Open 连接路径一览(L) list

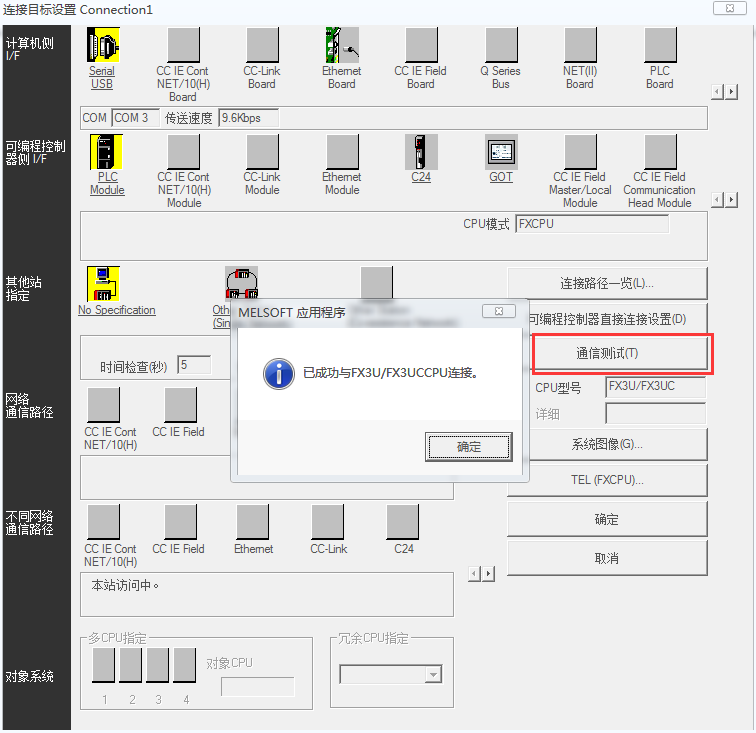click(x=607, y=283)
